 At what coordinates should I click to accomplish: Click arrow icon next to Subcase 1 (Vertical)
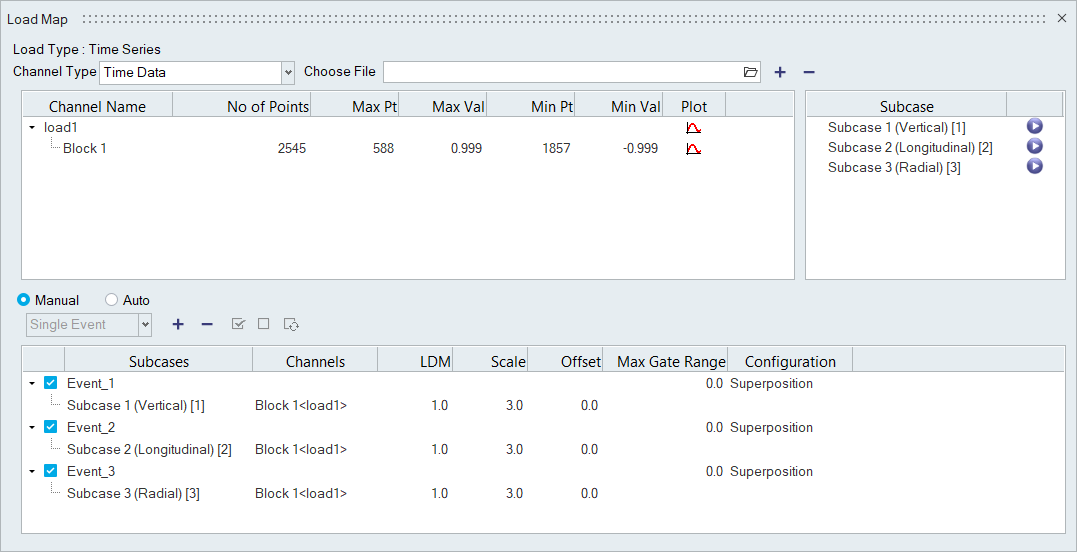pyautogui.click(x=1034, y=127)
